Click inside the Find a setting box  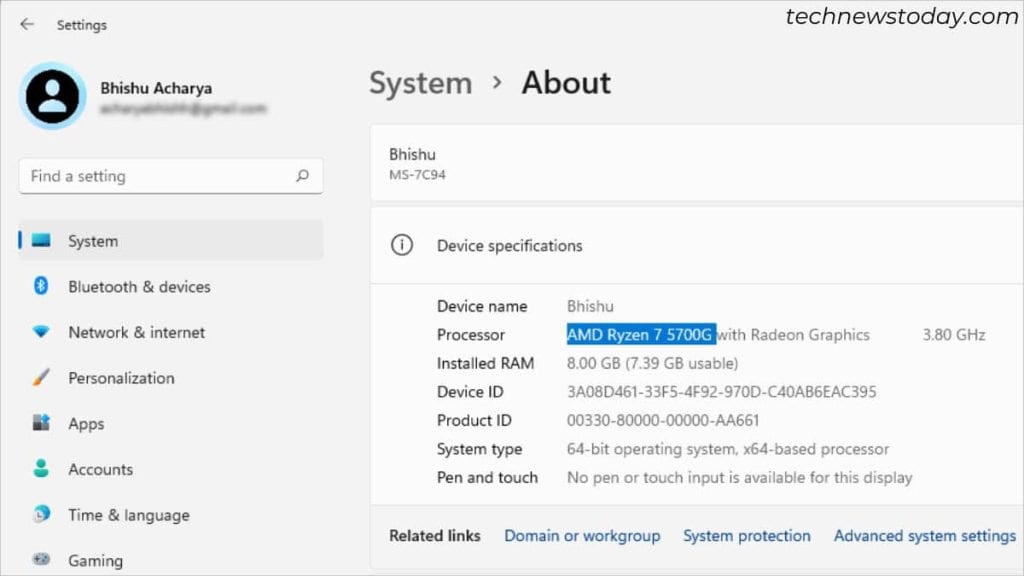click(150, 175)
